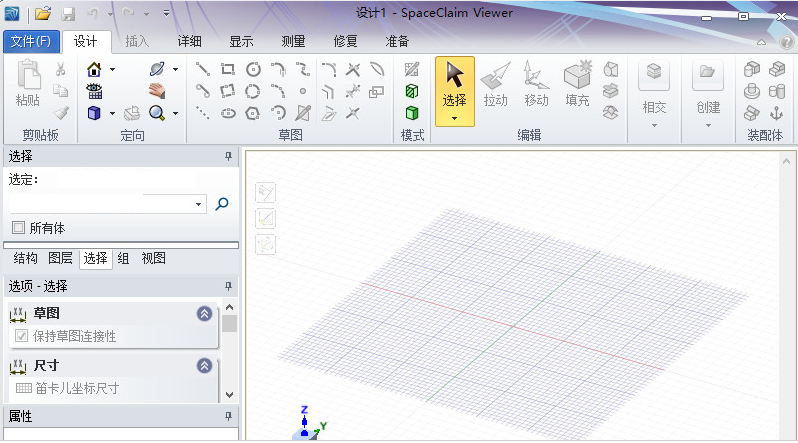Click the selection search magnifier icon
The height and width of the screenshot is (443, 798).
(x=222, y=204)
